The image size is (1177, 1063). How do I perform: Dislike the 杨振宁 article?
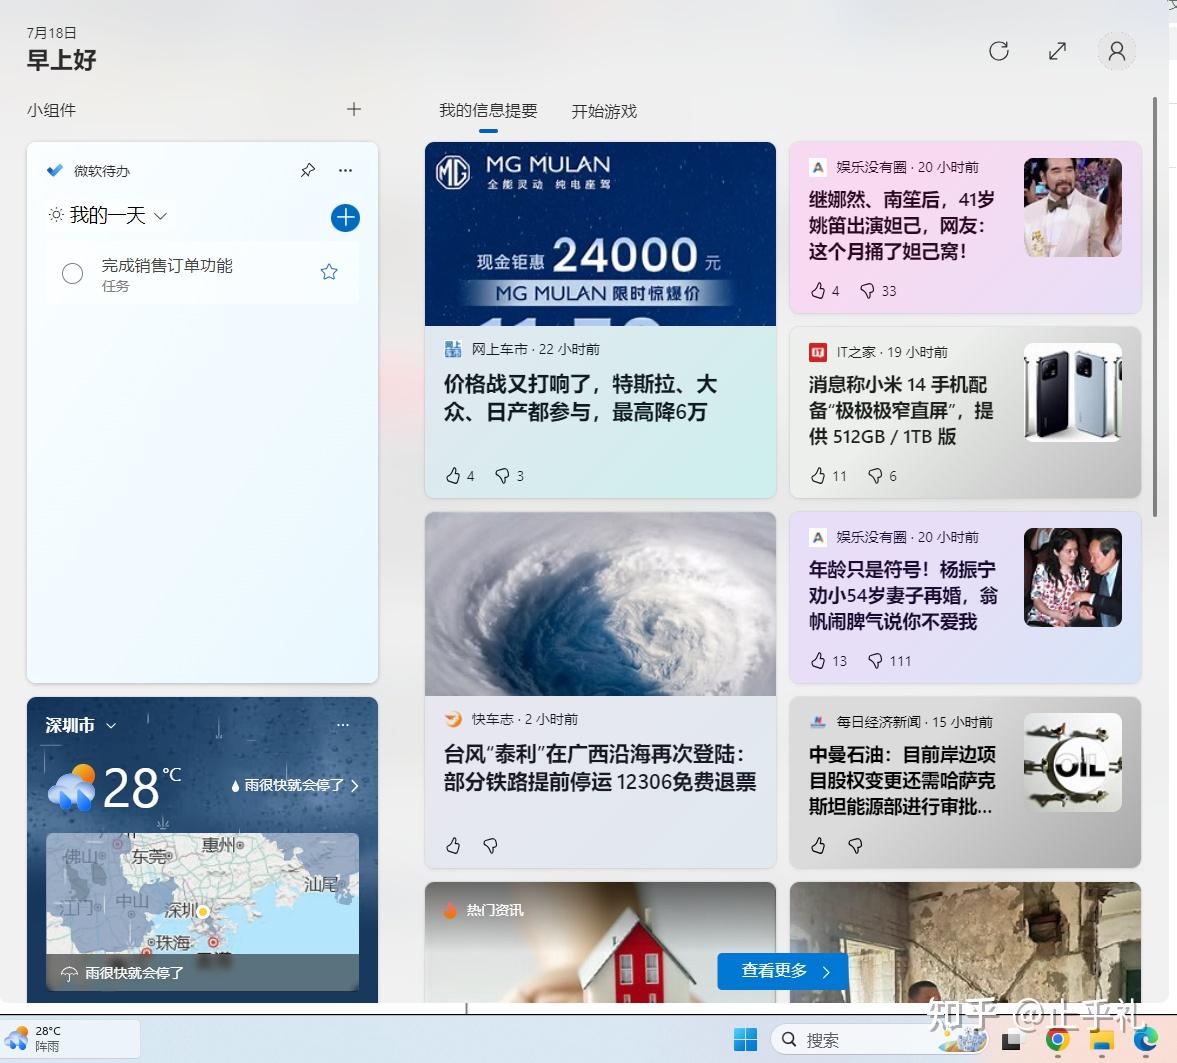[x=875, y=661]
